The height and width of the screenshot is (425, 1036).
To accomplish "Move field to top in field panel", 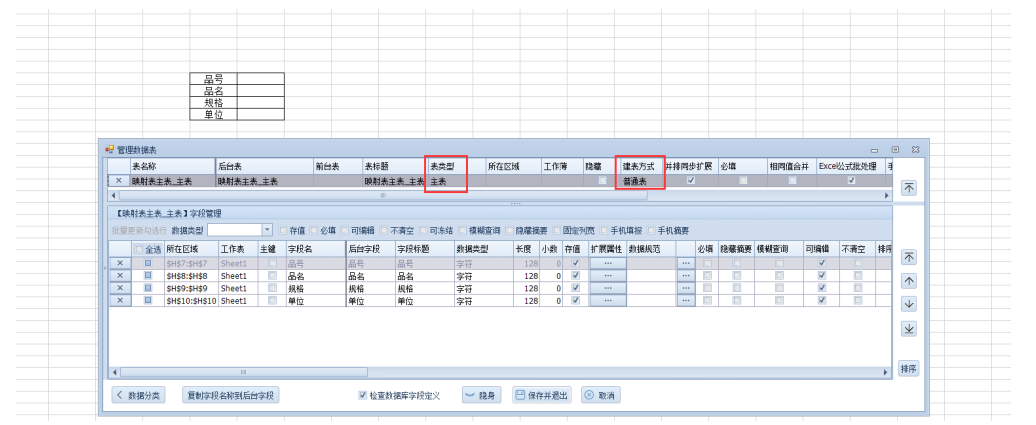I will click(x=908, y=257).
